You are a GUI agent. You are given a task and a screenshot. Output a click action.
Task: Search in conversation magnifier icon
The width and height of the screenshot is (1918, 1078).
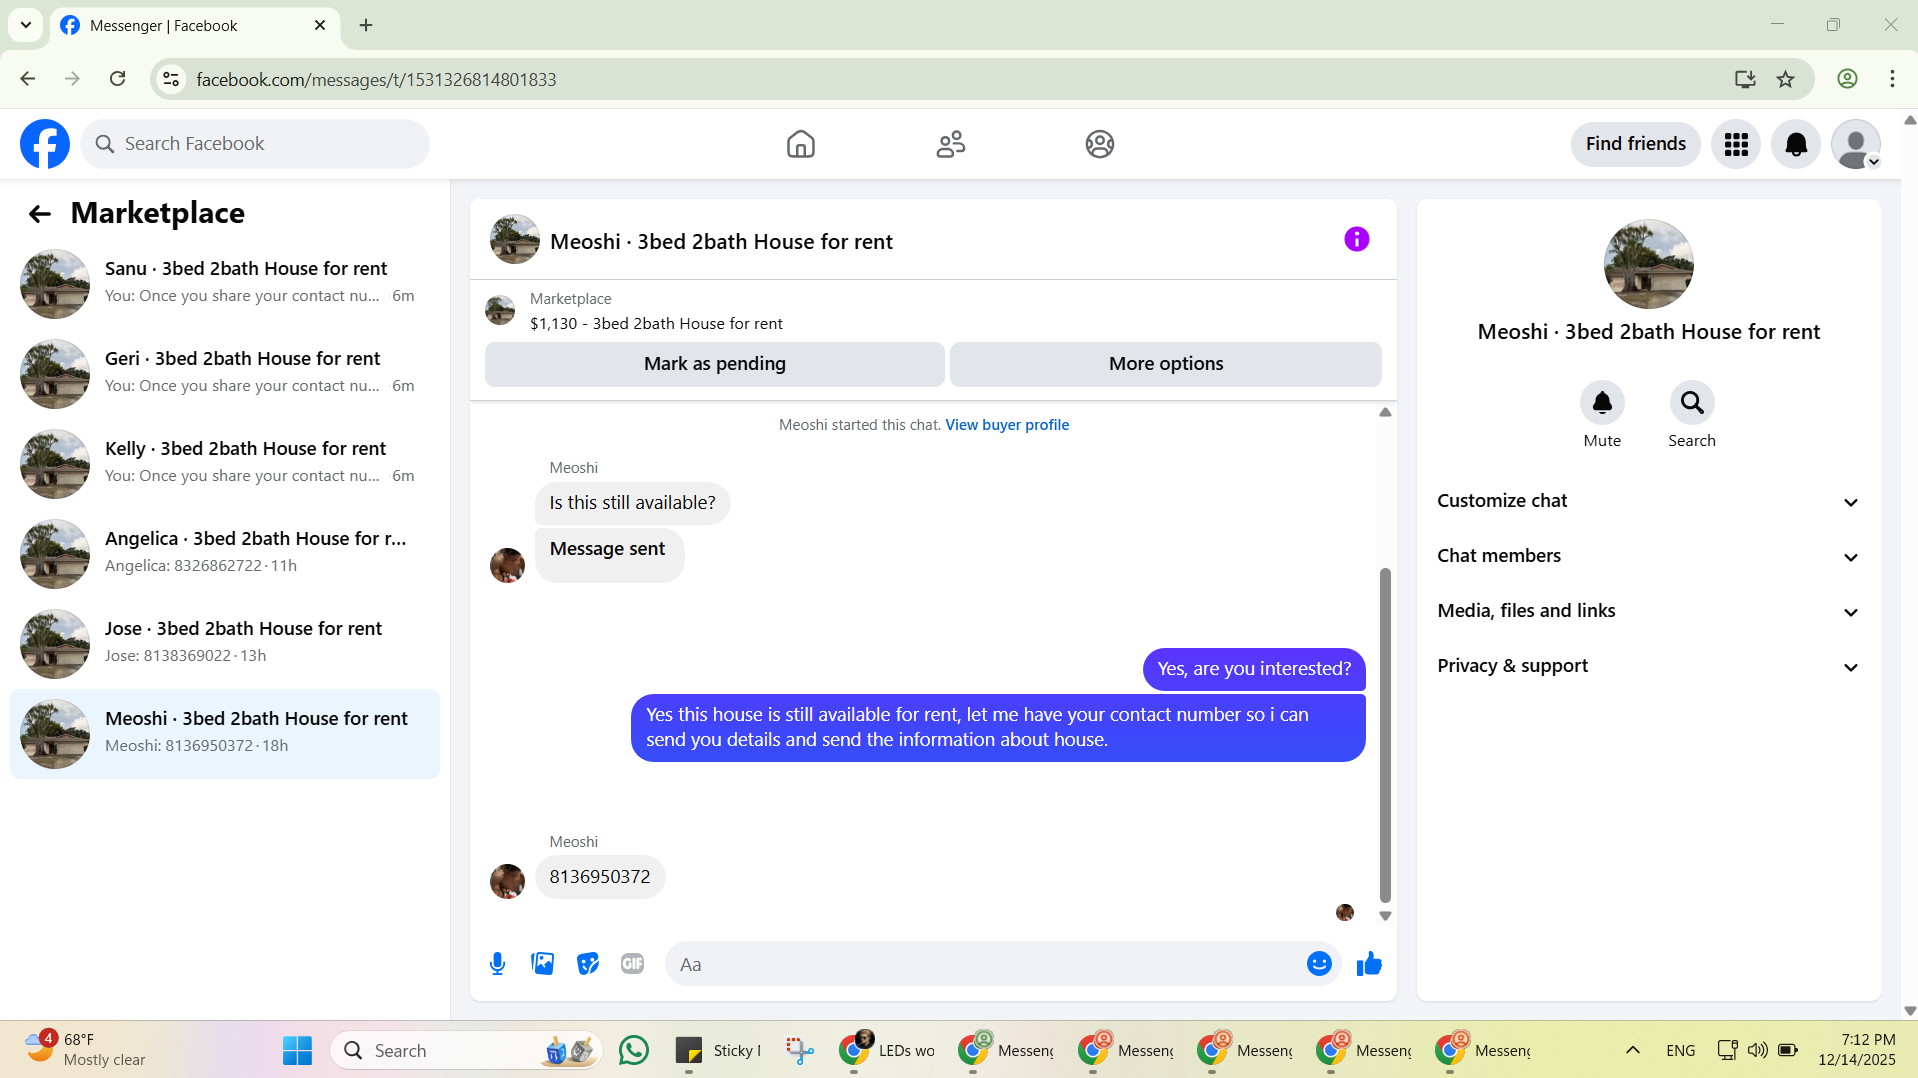tap(1692, 403)
